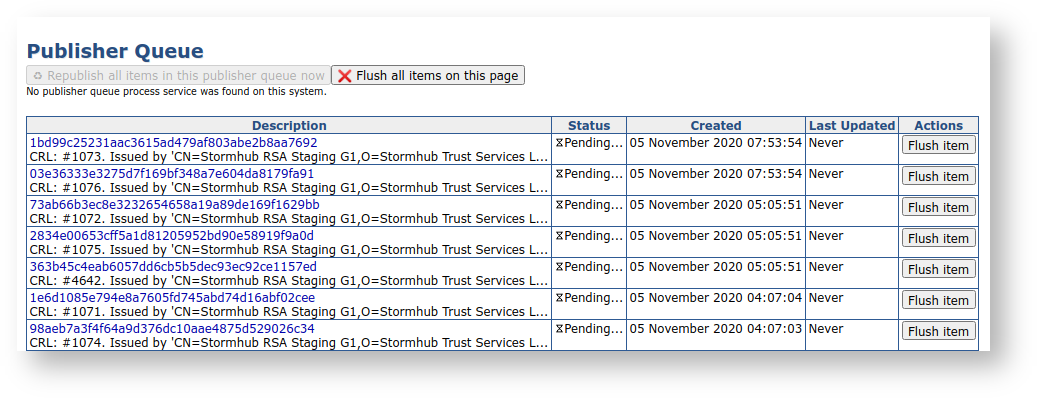Open queue entry 1e6d1085e794e8a7605fd745abd74d16abf02cee
Viewport: 1038px width, 399px height.
173,298
